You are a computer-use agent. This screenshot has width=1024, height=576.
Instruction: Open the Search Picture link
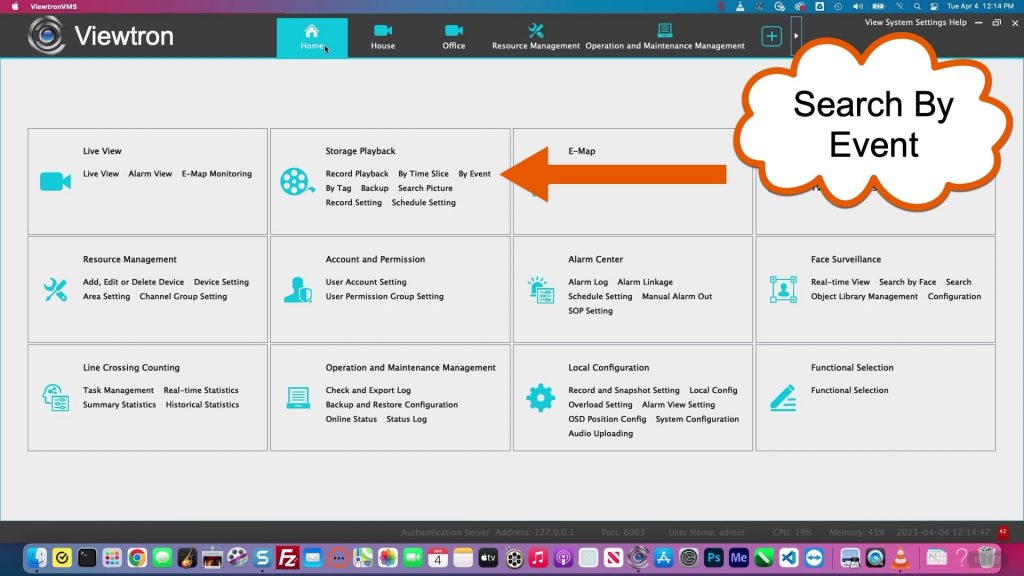(425, 188)
